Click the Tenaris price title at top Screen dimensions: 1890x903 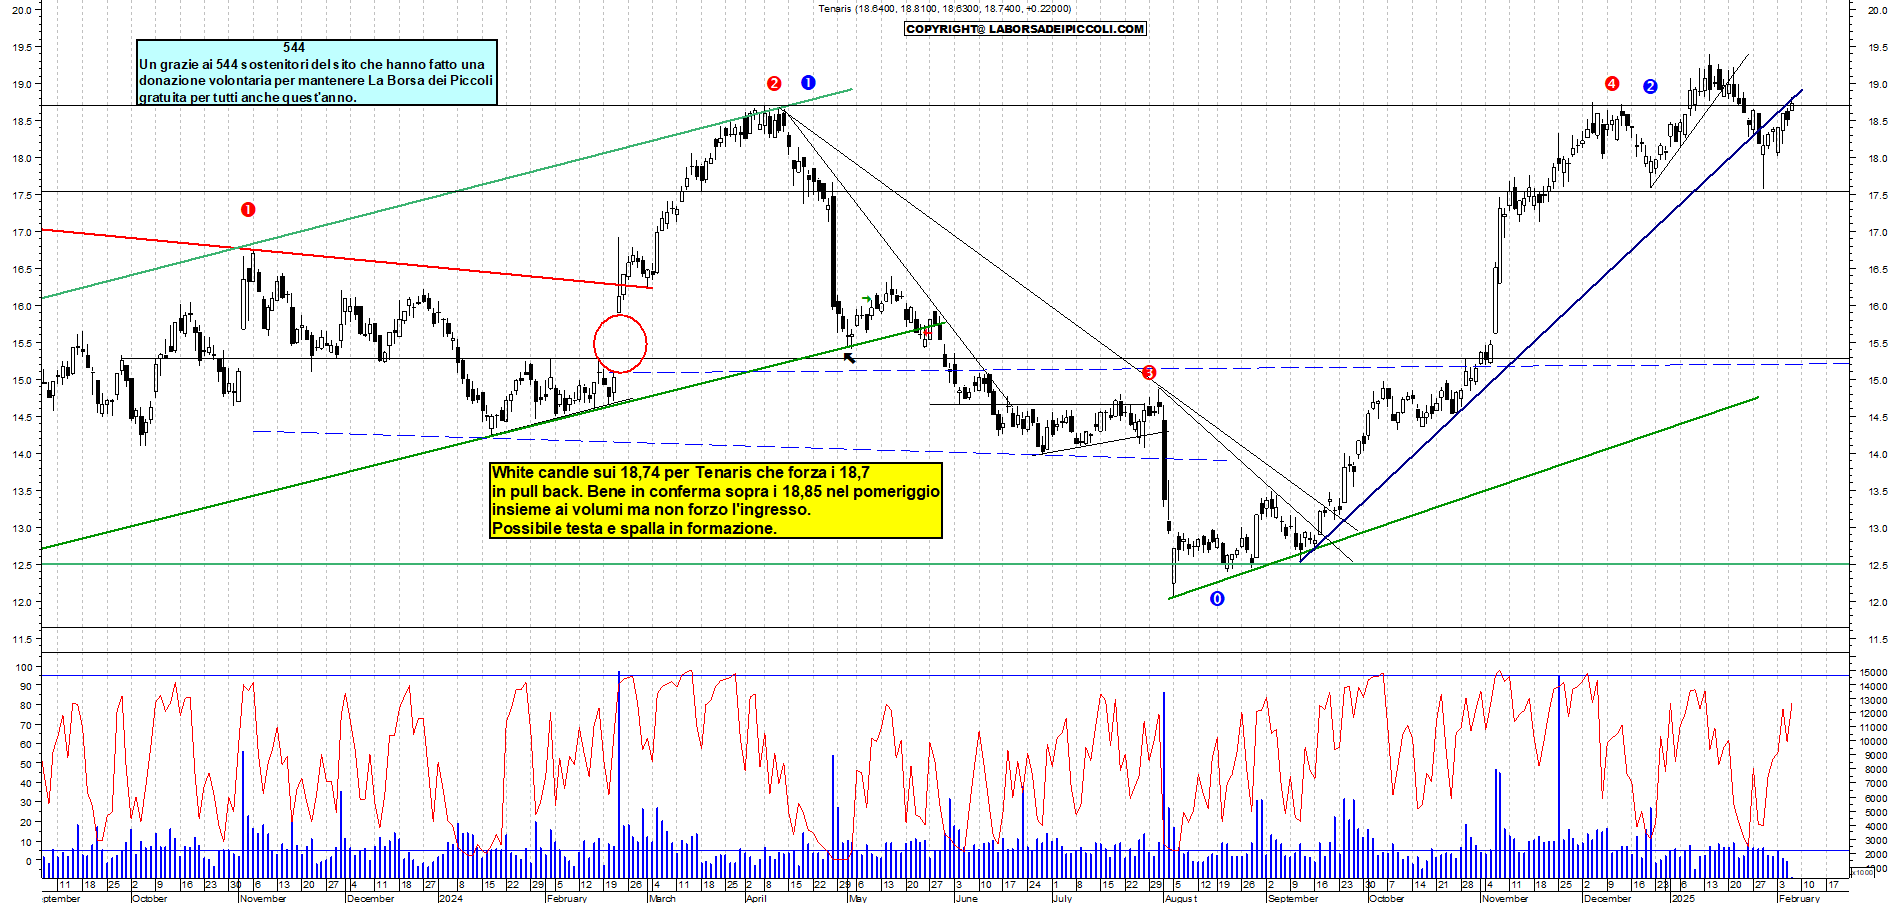(944, 8)
